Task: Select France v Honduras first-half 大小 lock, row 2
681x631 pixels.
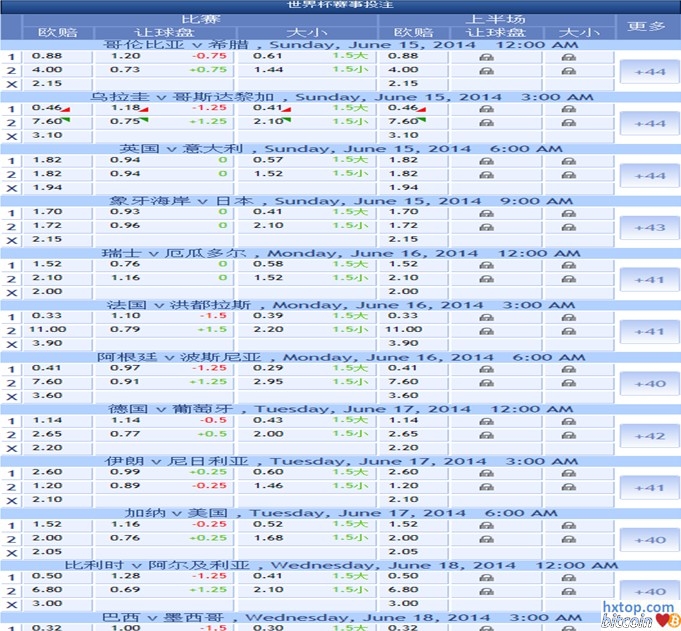Action: coord(568,329)
